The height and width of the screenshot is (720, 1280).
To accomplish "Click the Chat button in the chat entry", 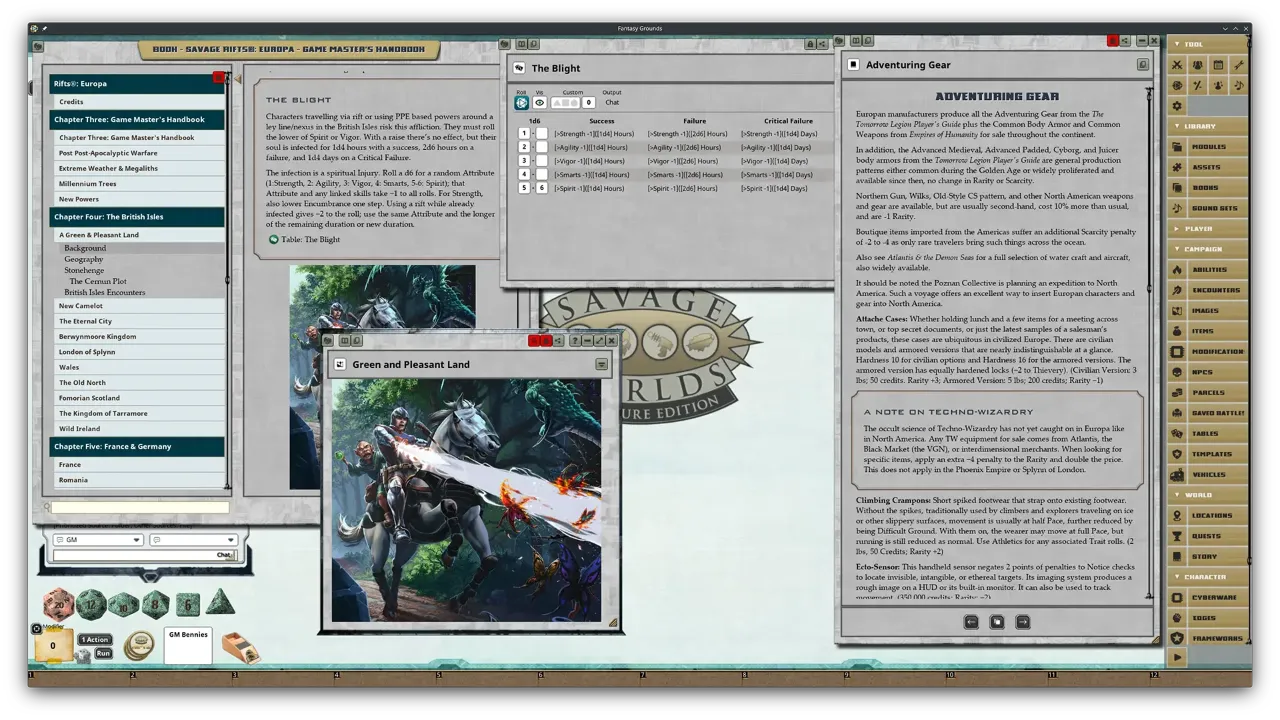I will pos(224,555).
